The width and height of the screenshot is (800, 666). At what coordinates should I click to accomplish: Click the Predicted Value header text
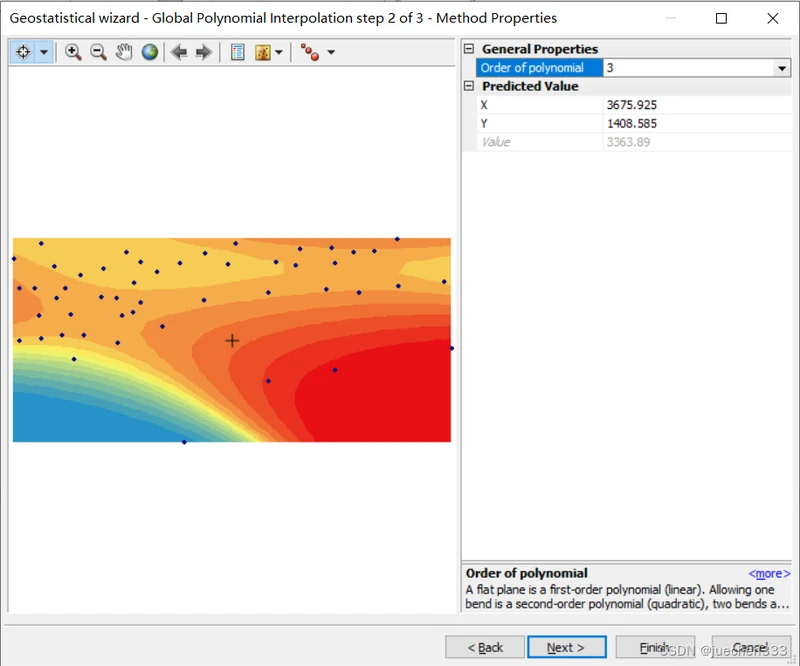pyautogui.click(x=530, y=86)
